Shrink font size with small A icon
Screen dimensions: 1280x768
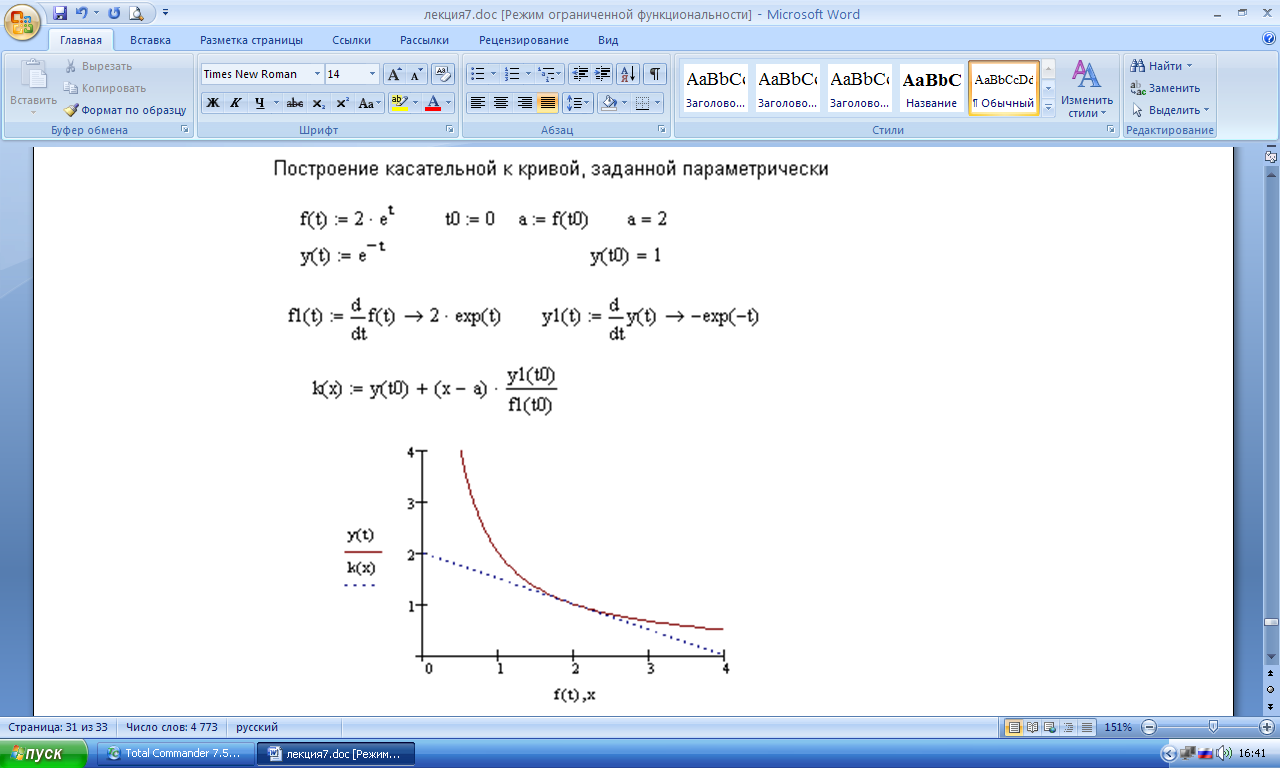[x=417, y=74]
